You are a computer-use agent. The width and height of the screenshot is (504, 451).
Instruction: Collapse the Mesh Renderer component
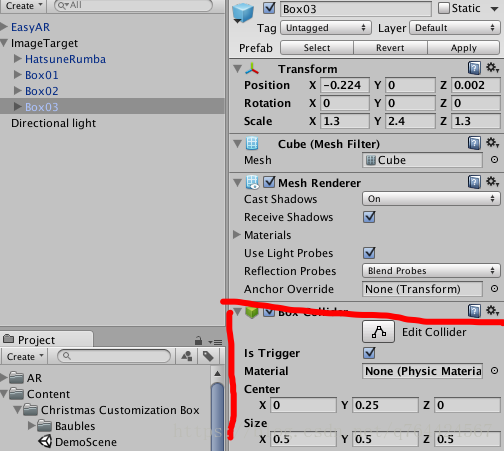(x=237, y=183)
